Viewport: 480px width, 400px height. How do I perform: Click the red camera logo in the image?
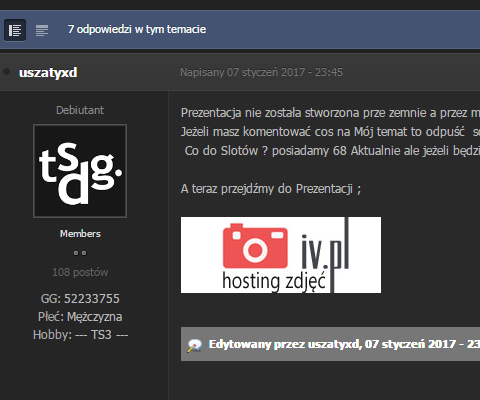(255, 246)
